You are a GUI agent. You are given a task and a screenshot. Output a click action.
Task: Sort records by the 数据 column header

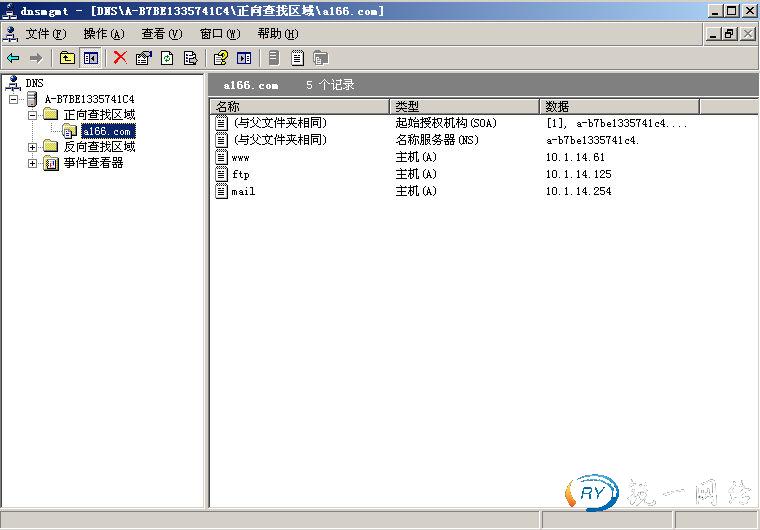click(x=619, y=106)
